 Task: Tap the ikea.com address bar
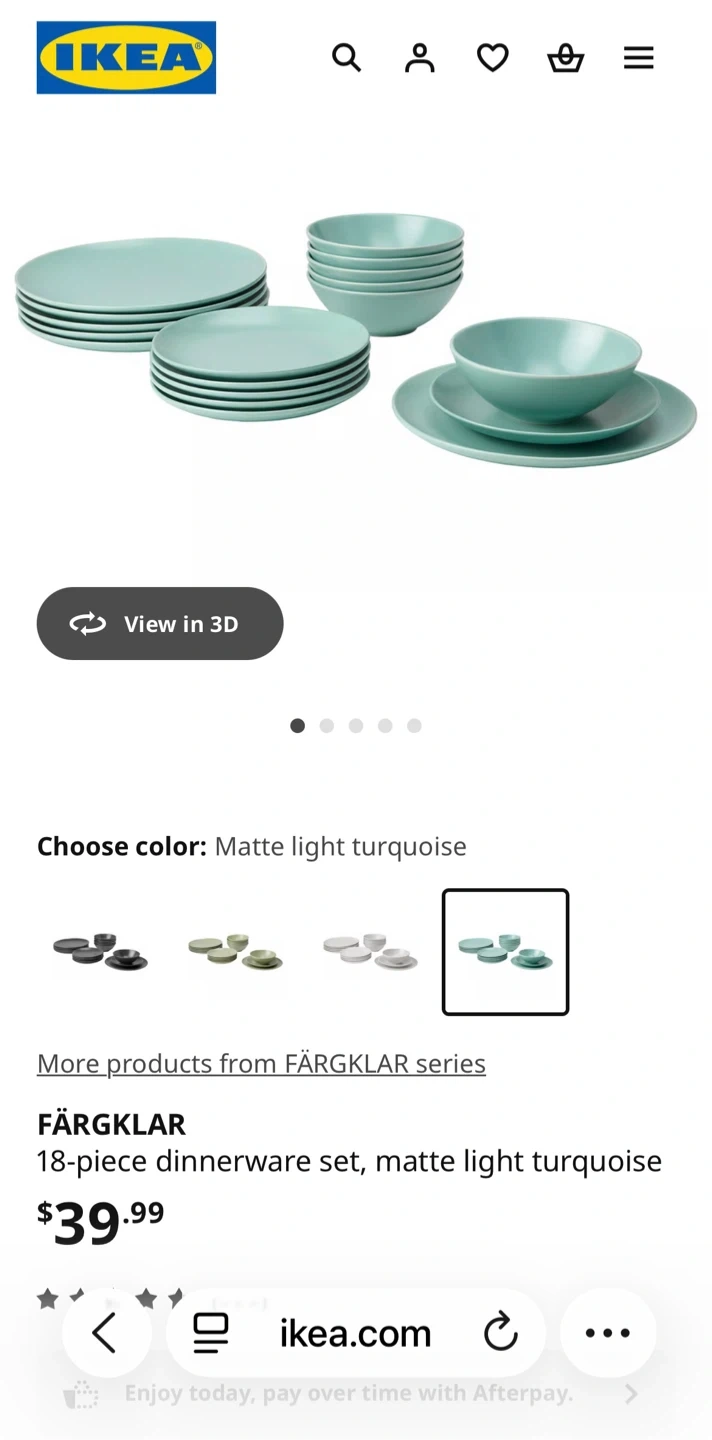pos(355,1333)
